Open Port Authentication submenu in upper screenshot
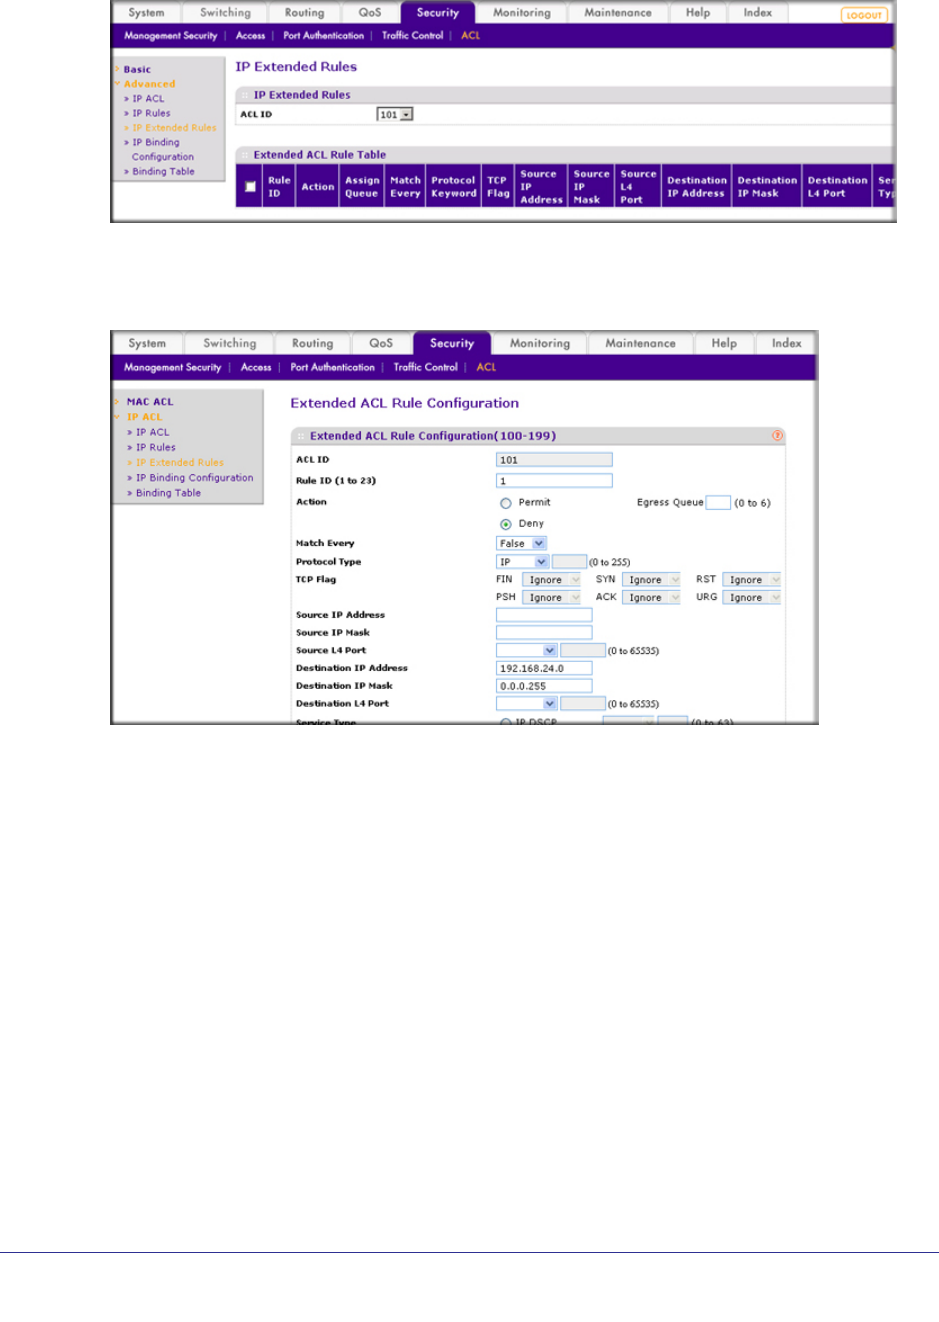The height and width of the screenshot is (1322, 939). point(323,36)
